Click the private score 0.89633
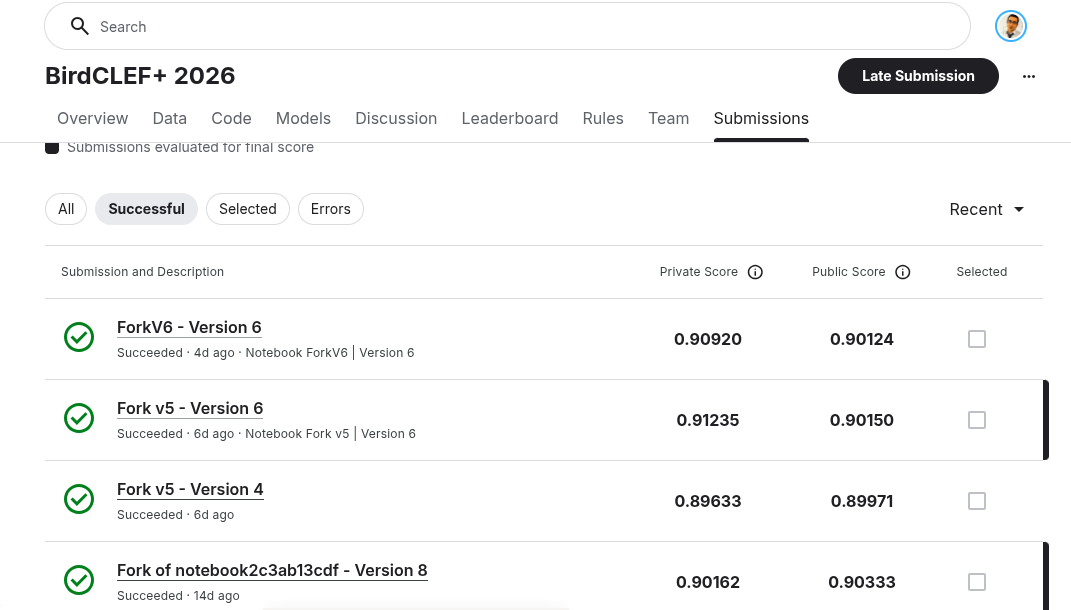Viewport: 1071px width, 610px height. [708, 501]
